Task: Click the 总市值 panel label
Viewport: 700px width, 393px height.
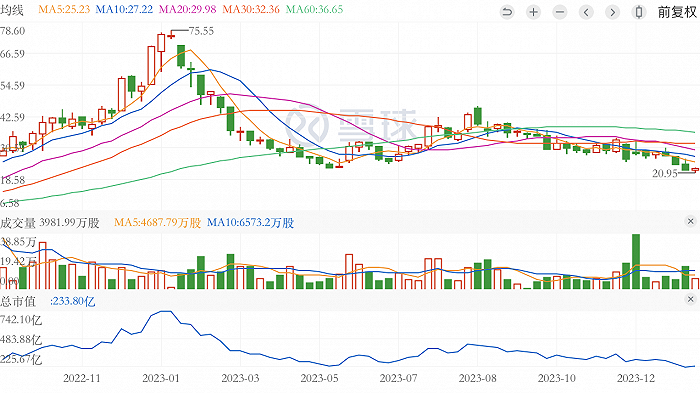Action: coord(18,301)
